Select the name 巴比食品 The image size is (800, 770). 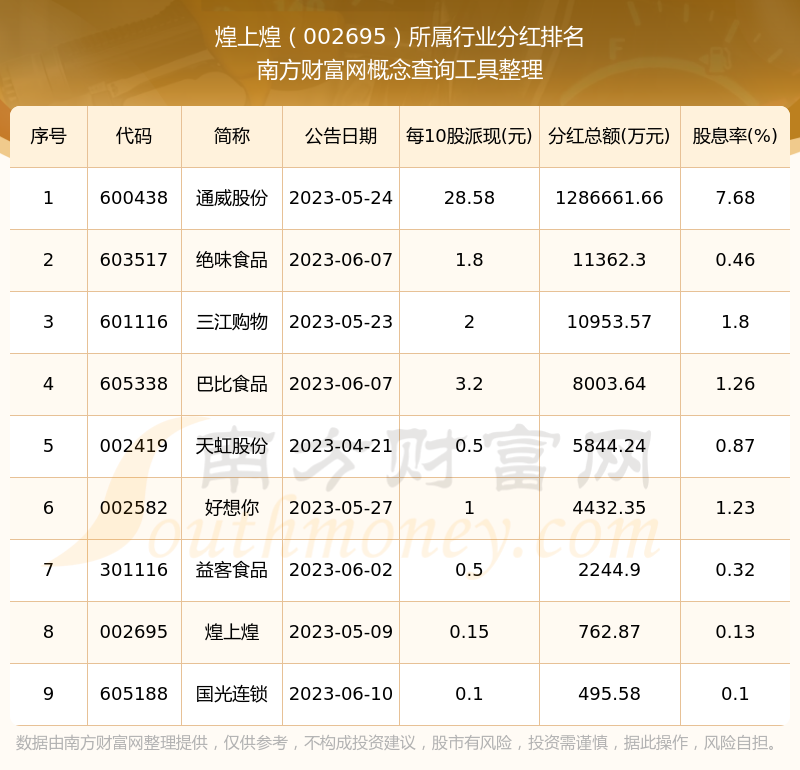[x=232, y=384]
